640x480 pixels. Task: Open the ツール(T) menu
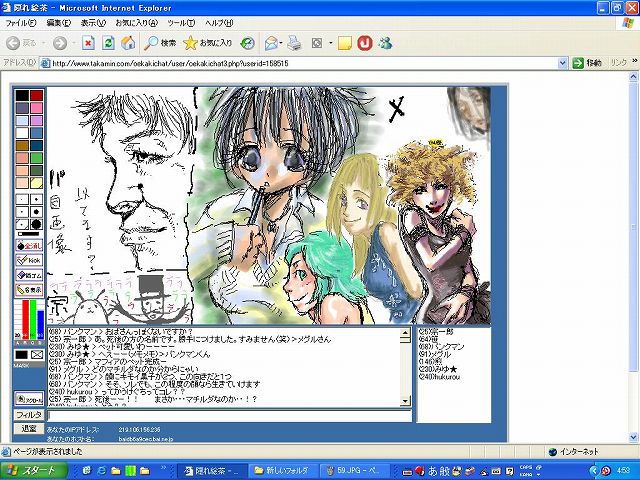coord(181,23)
